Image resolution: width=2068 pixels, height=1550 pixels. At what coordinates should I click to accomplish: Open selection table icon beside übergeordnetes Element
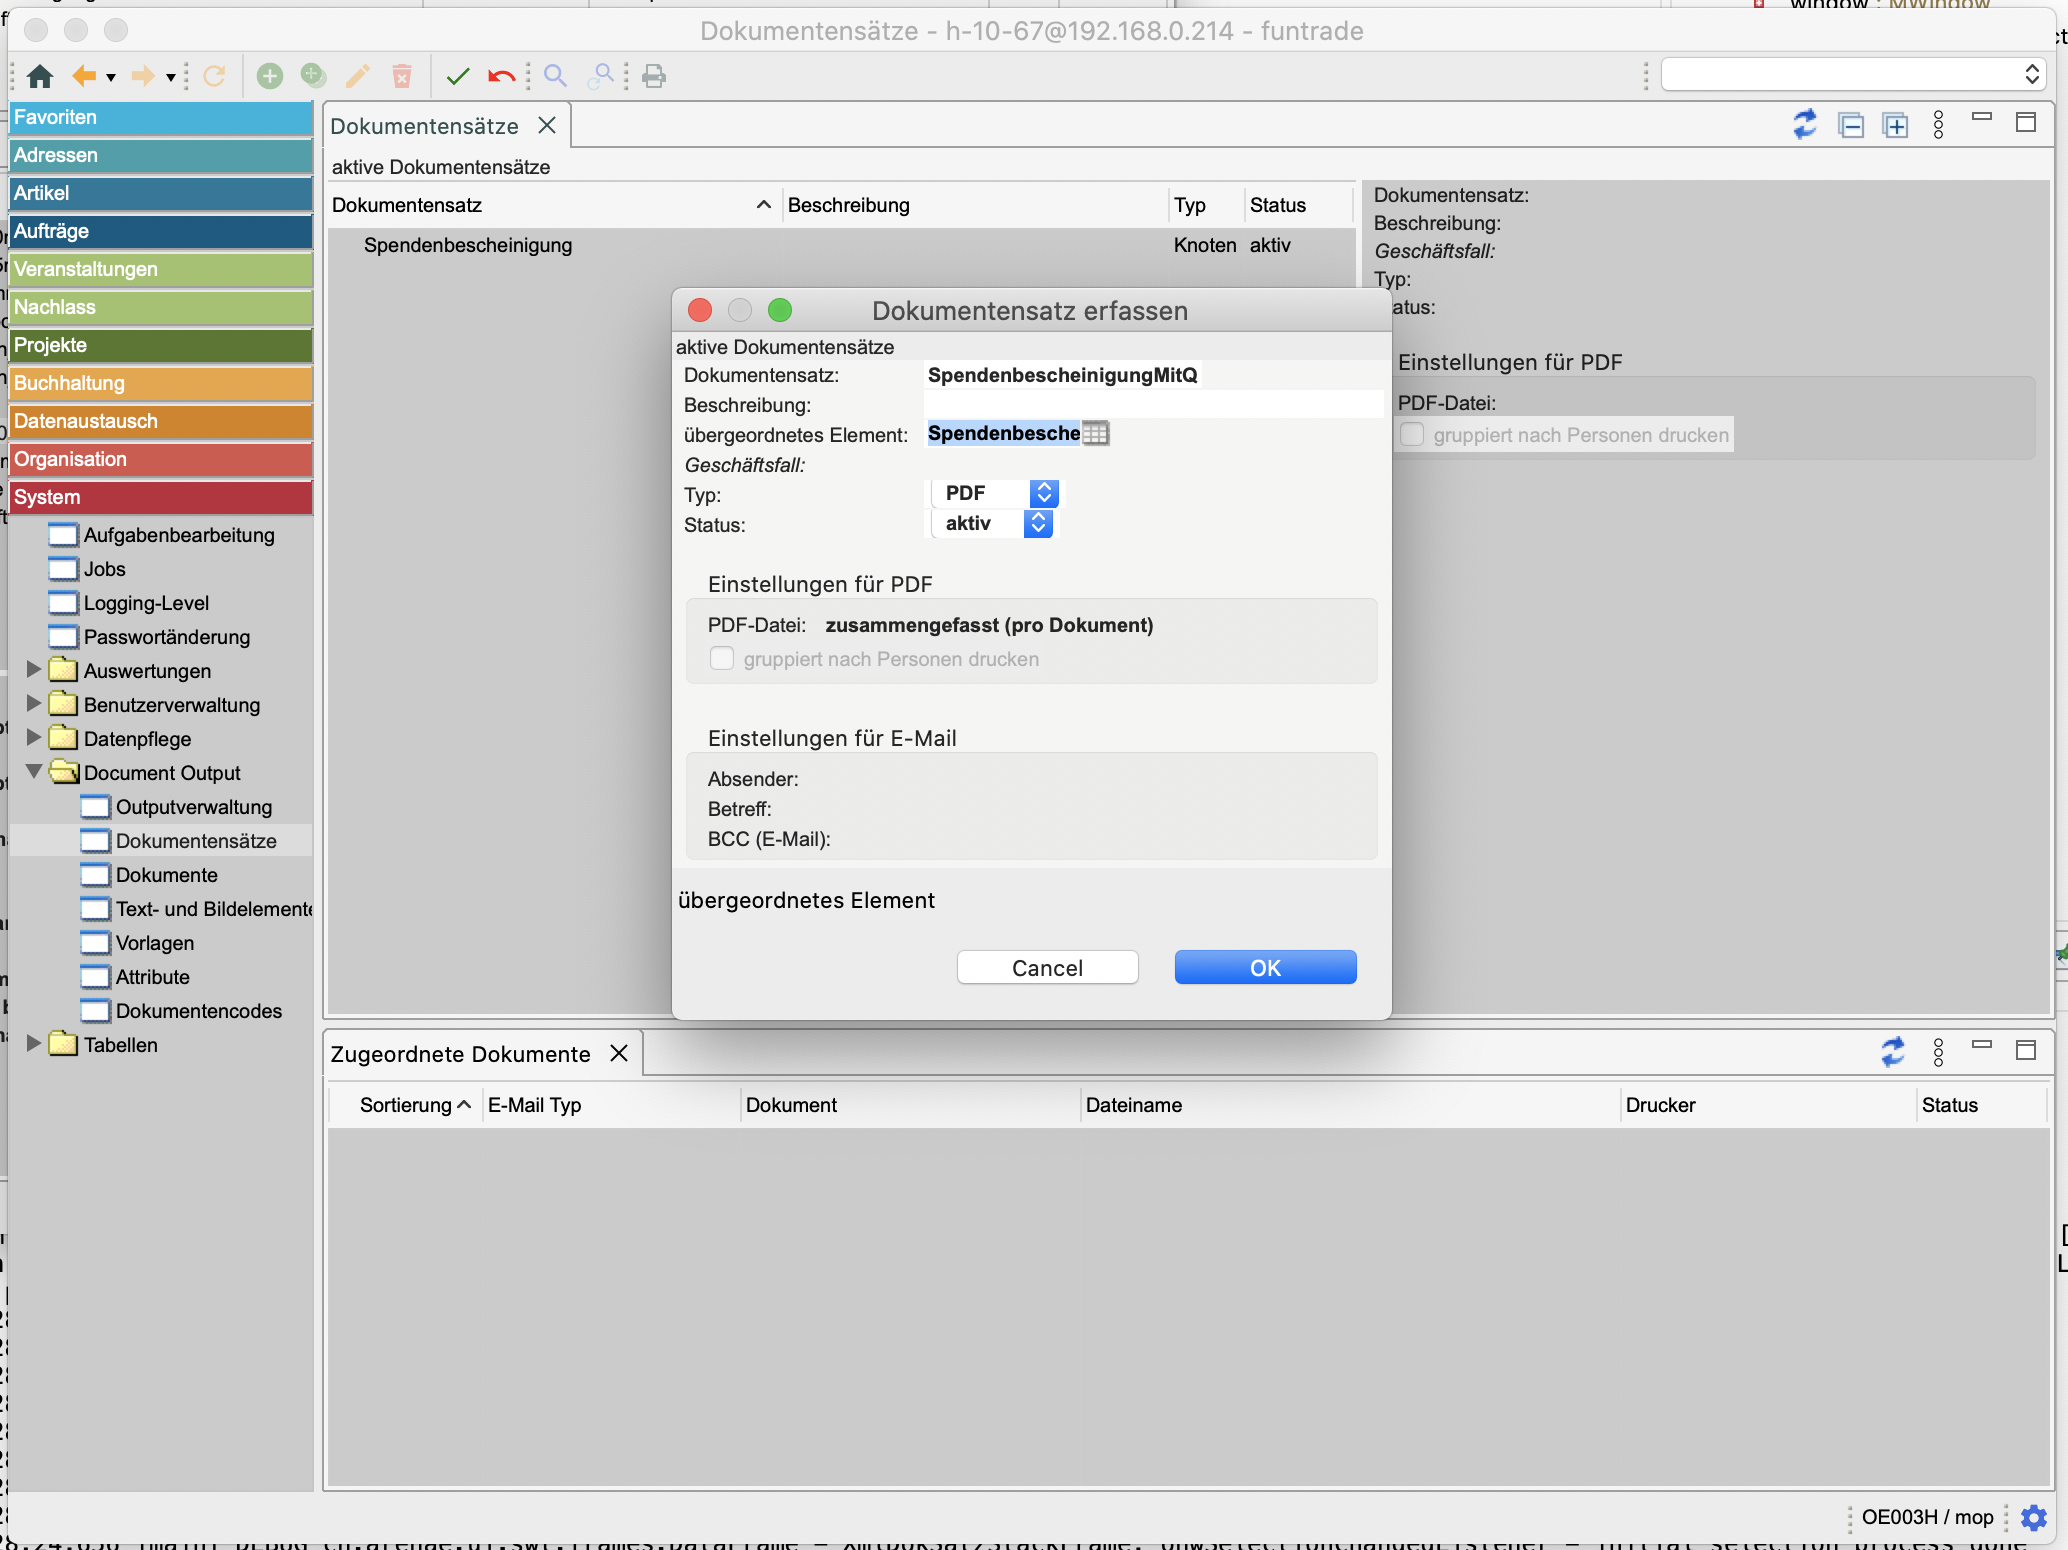point(1096,433)
